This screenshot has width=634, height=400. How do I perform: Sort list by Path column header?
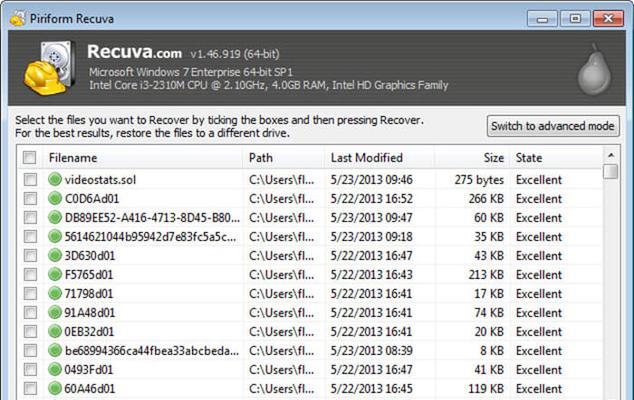point(283,158)
